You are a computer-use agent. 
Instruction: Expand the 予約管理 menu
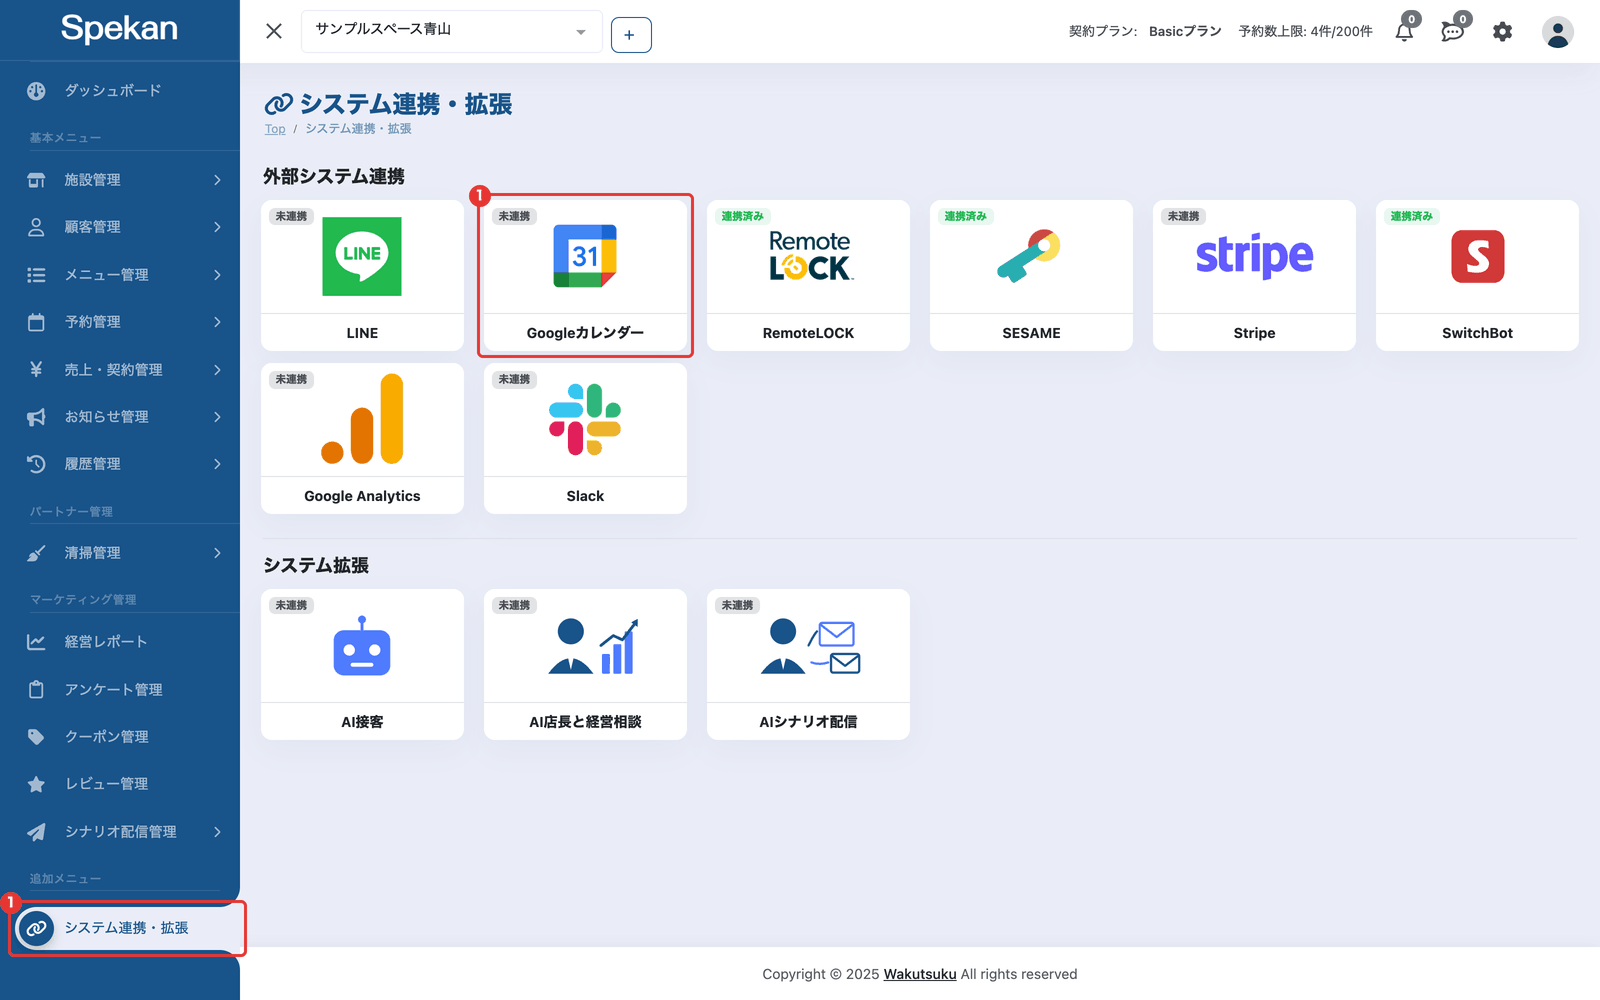point(120,322)
